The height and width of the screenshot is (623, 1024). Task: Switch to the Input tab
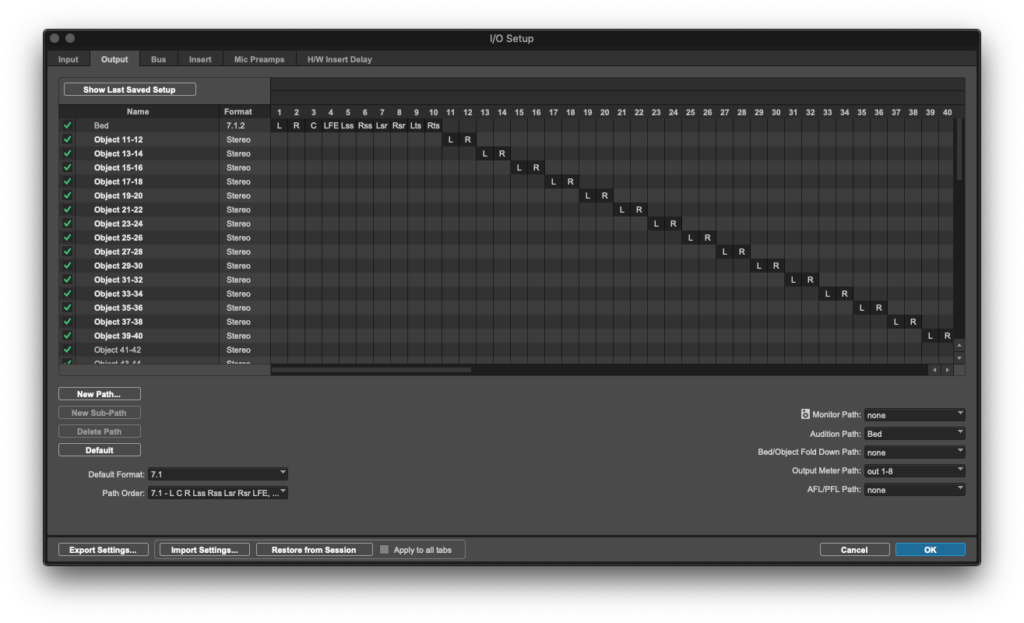click(x=68, y=59)
